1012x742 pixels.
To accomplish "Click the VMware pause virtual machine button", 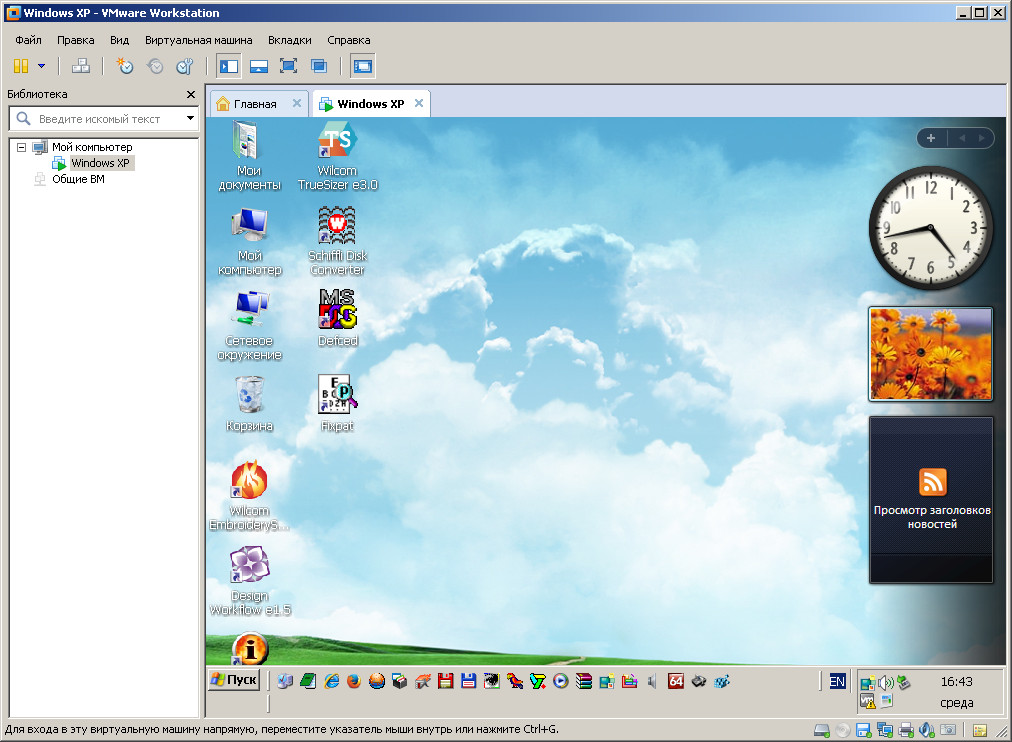I will coord(21,66).
